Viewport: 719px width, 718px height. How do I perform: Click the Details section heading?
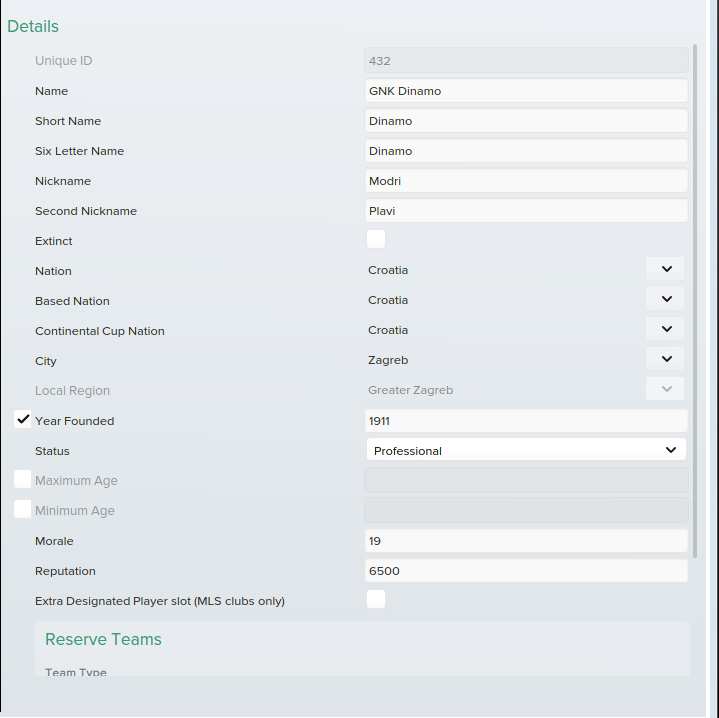[33, 26]
